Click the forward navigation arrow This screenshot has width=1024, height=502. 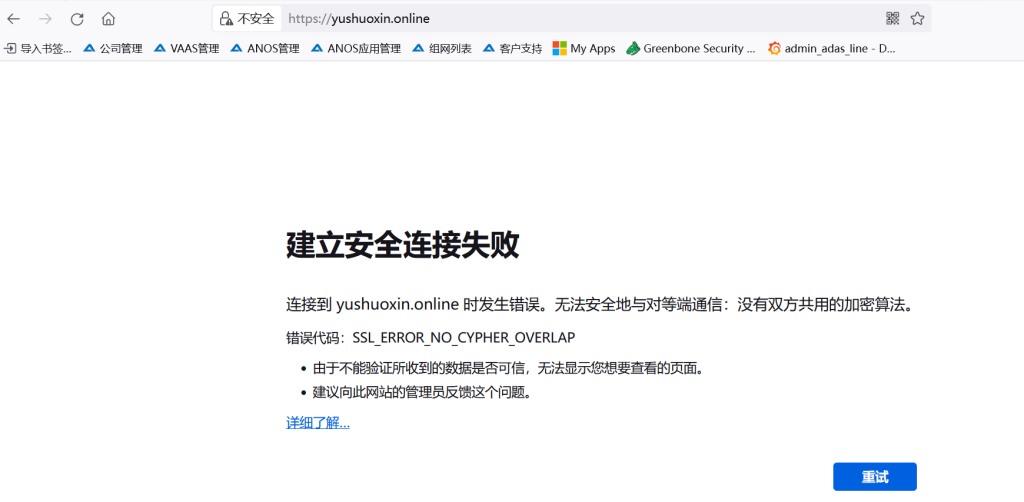click(x=45, y=19)
